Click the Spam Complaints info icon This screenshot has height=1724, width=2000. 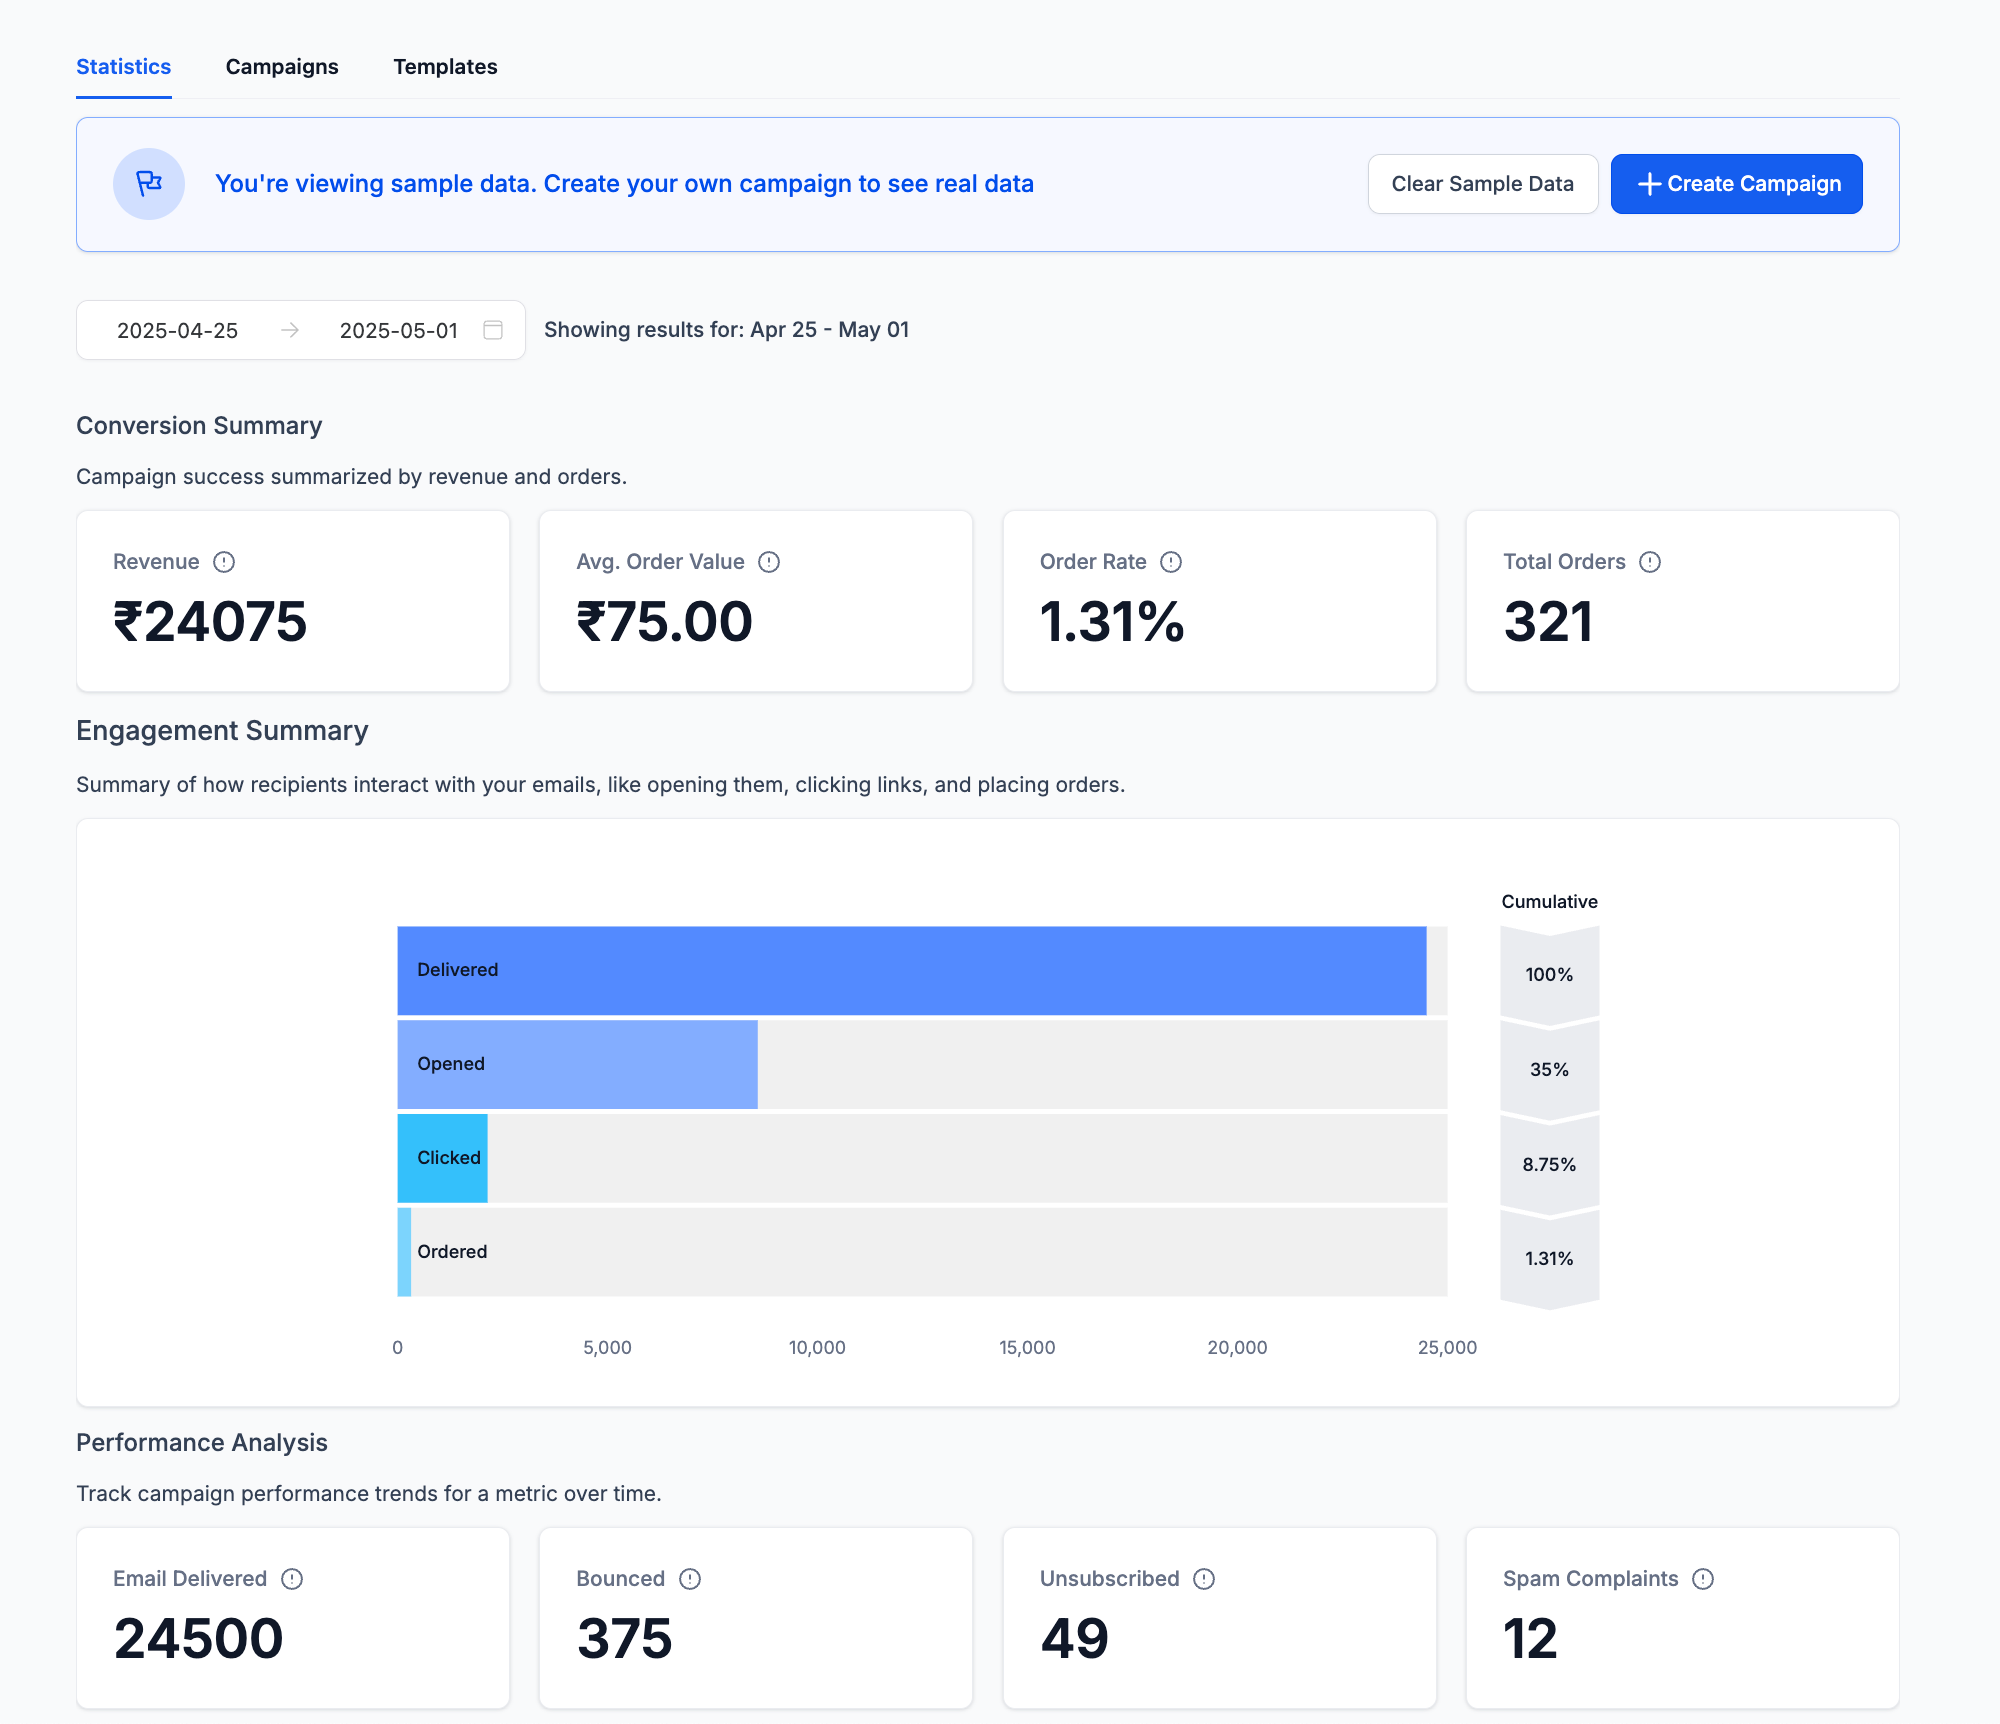(x=1703, y=1579)
